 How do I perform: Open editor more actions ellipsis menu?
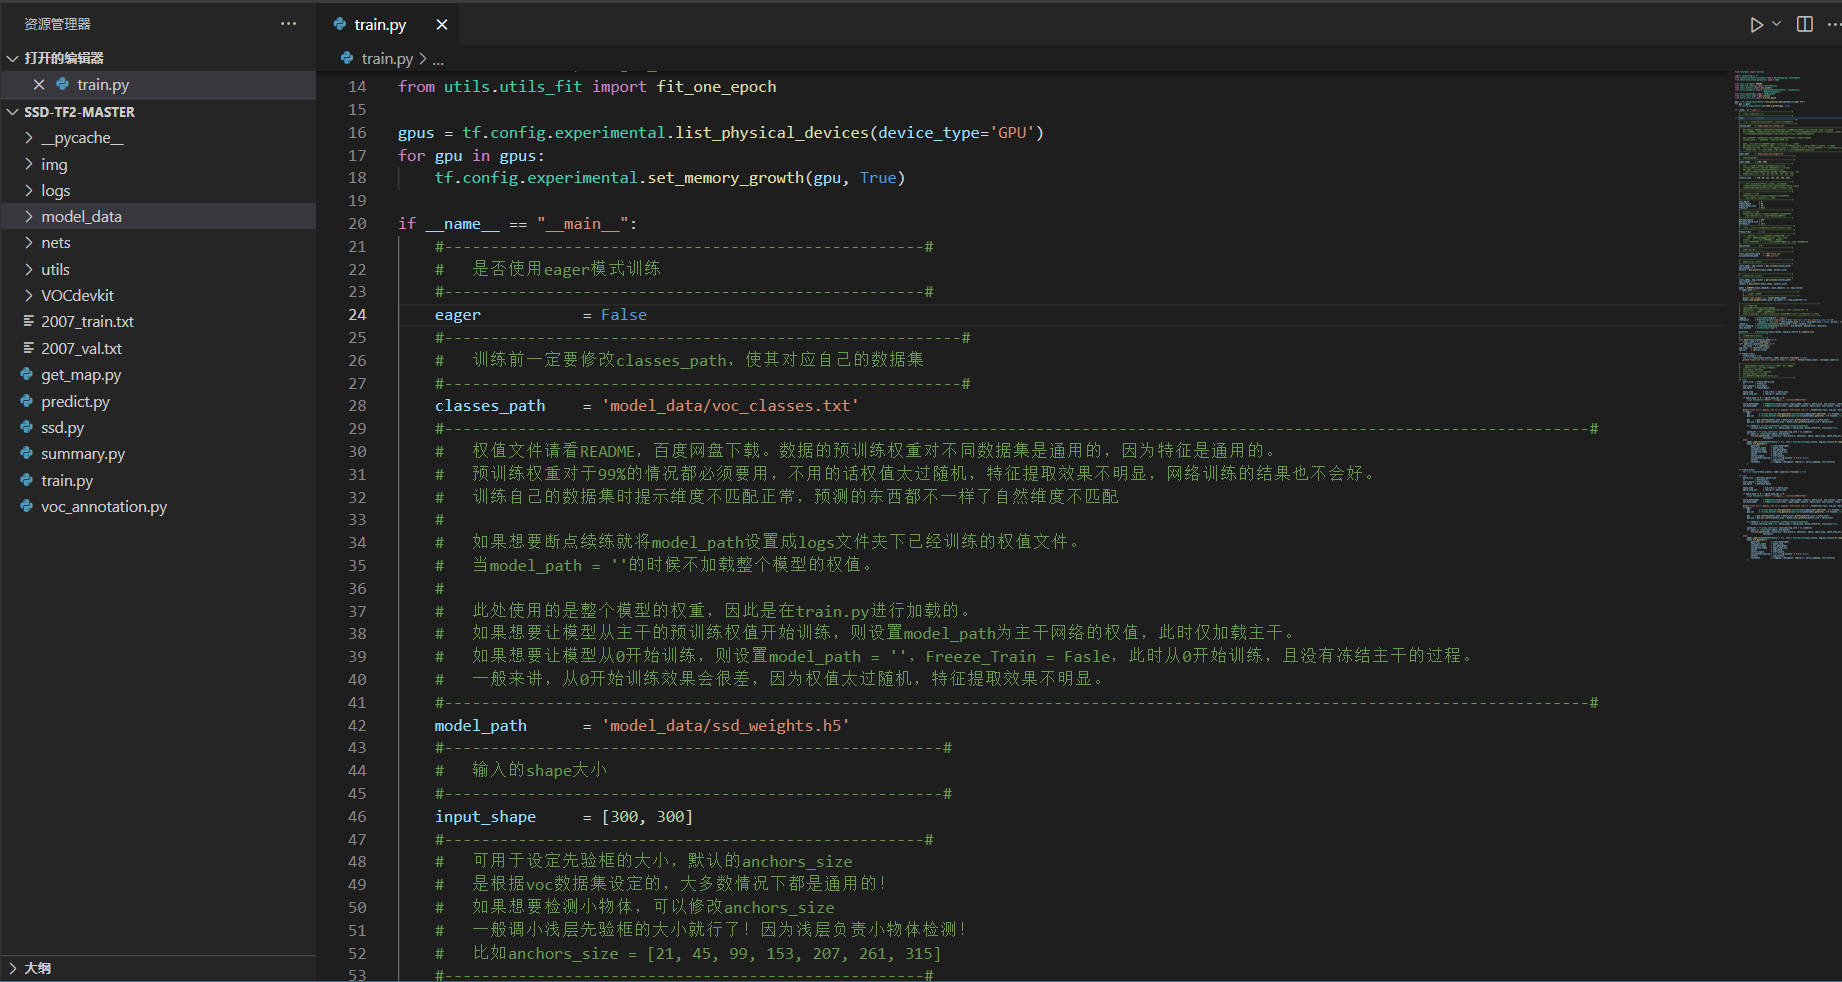click(x=1833, y=24)
